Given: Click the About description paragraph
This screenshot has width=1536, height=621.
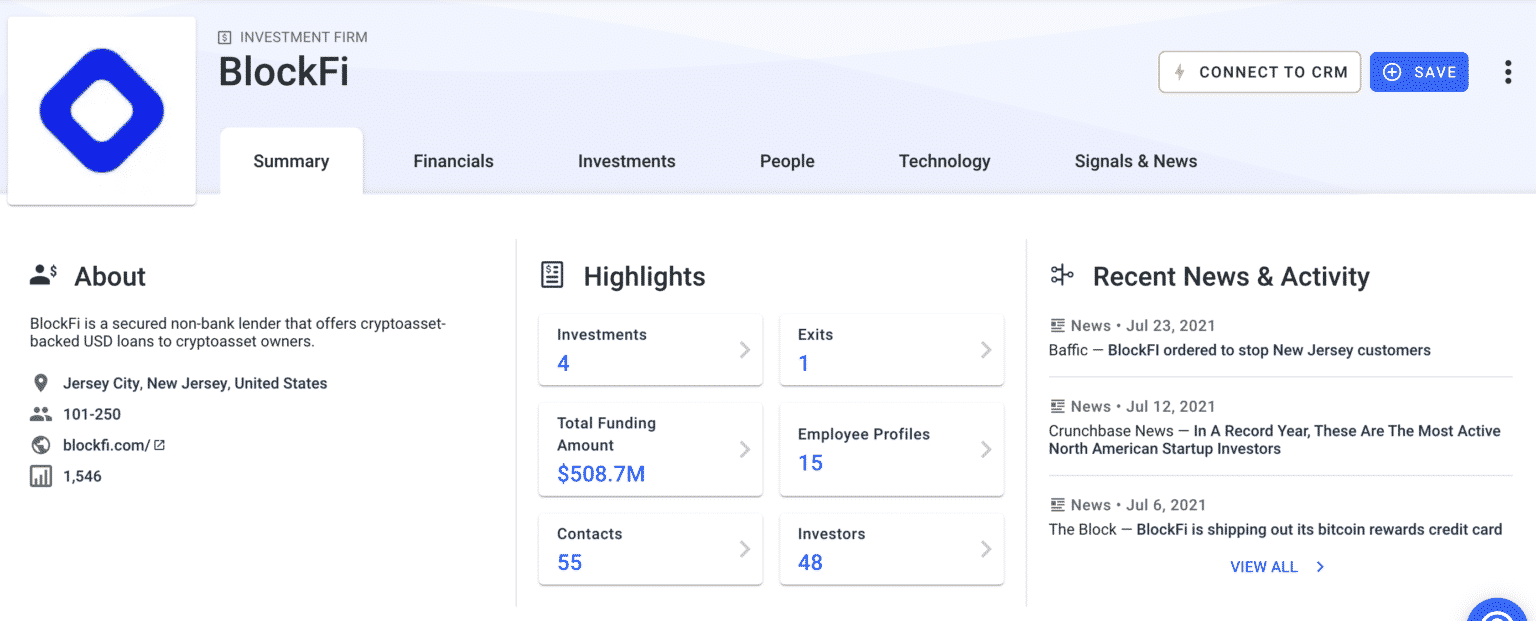Looking at the screenshot, I should pos(237,332).
